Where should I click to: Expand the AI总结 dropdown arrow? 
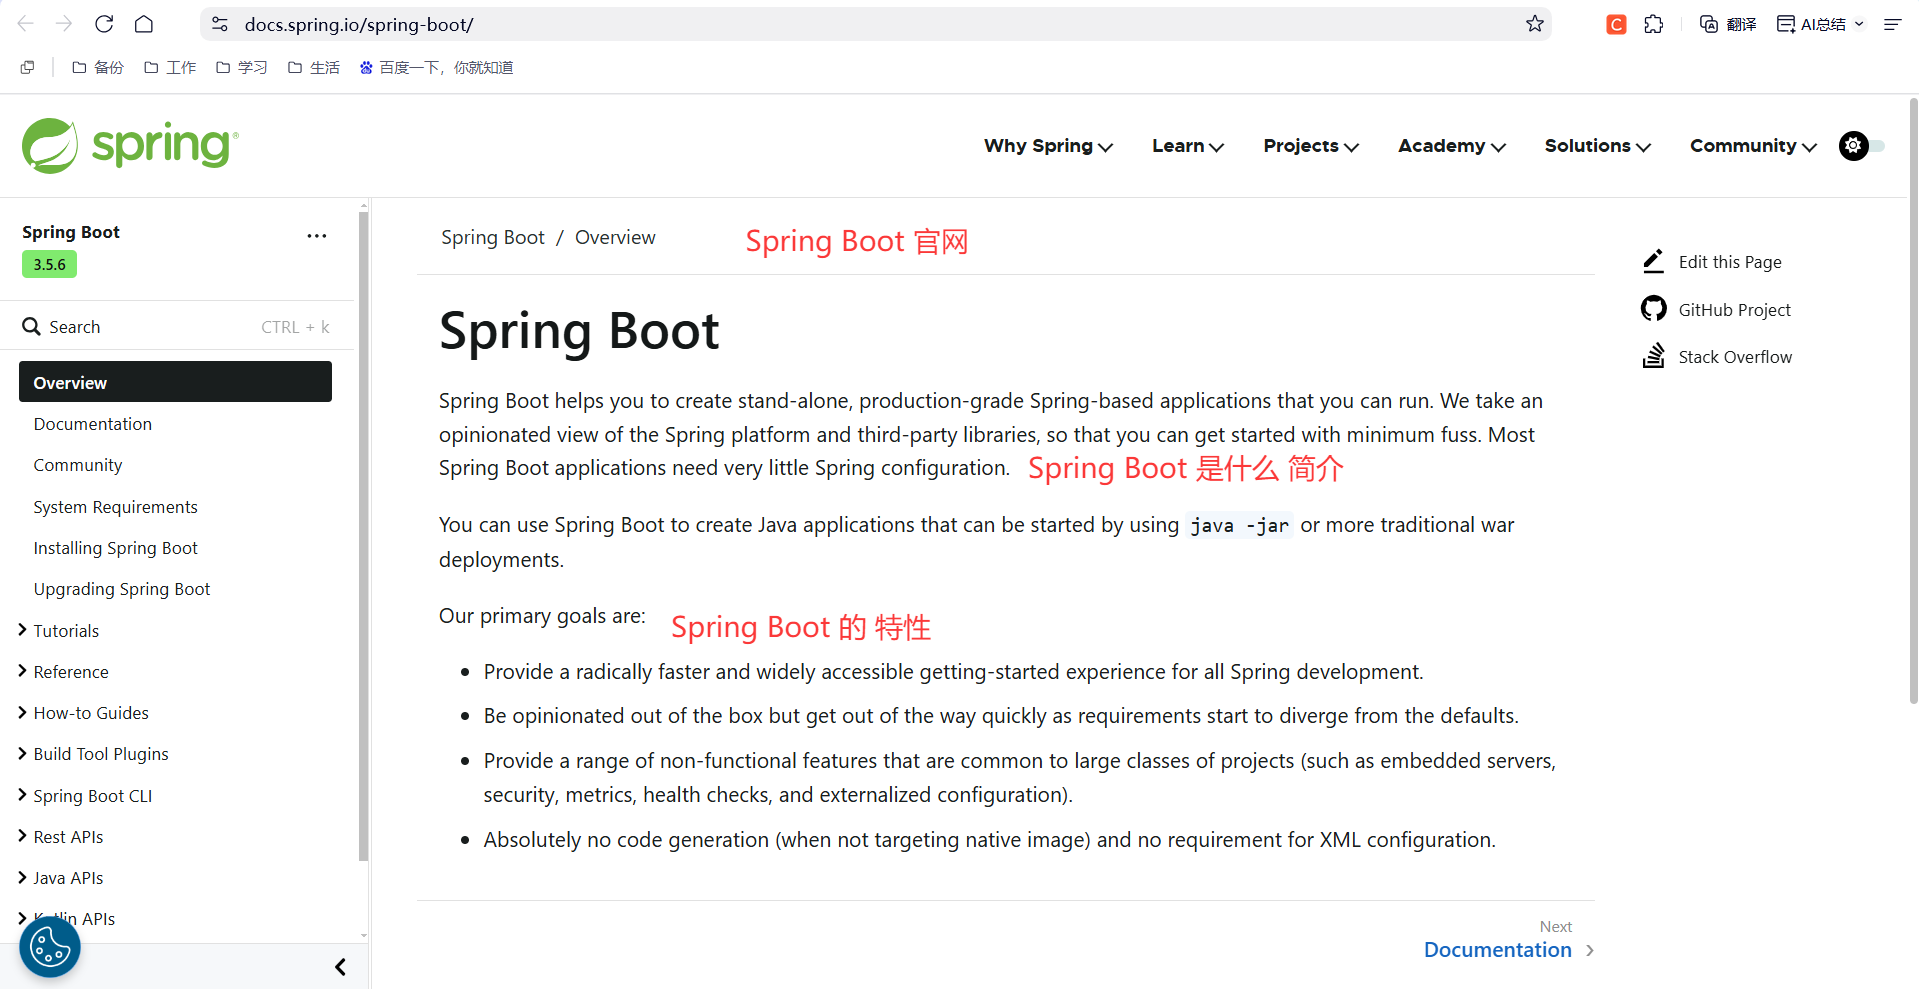click(1859, 24)
